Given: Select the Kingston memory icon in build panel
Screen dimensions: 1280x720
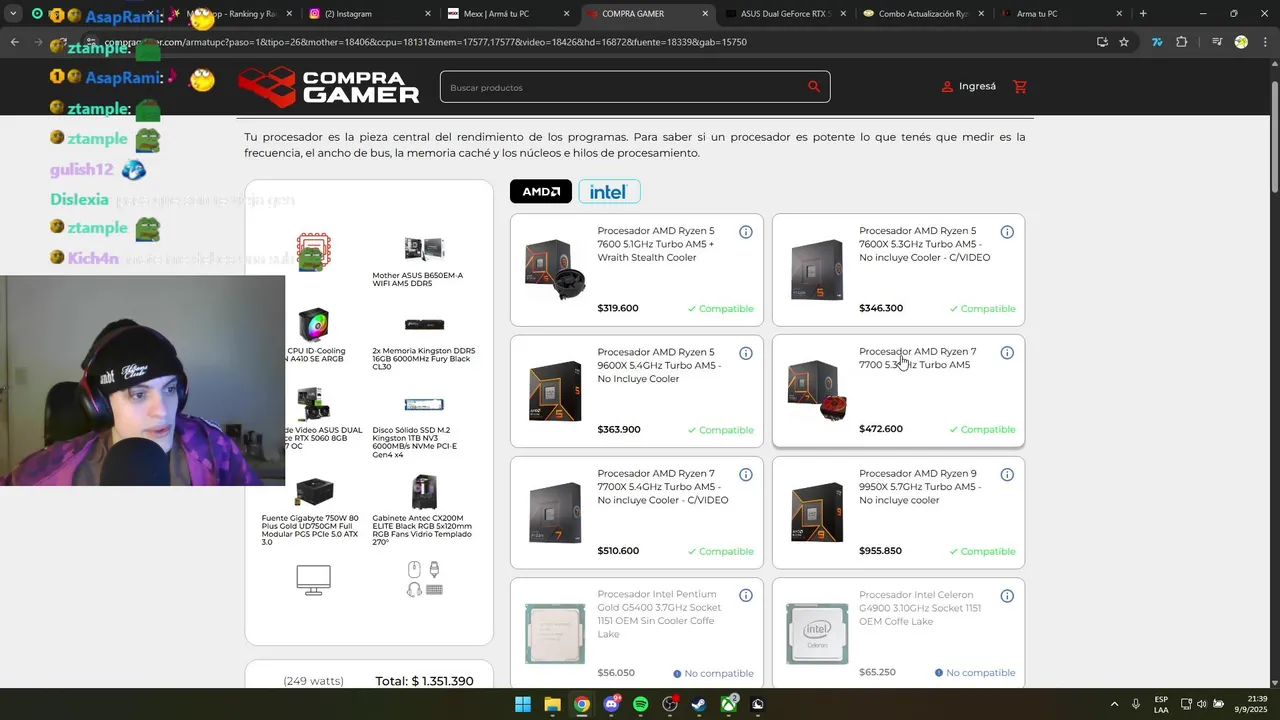Looking at the screenshot, I should (x=424, y=325).
